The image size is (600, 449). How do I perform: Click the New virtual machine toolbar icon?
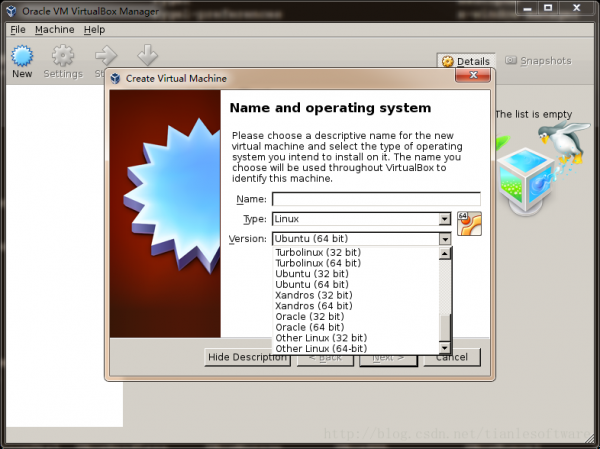click(x=22, y=56)
